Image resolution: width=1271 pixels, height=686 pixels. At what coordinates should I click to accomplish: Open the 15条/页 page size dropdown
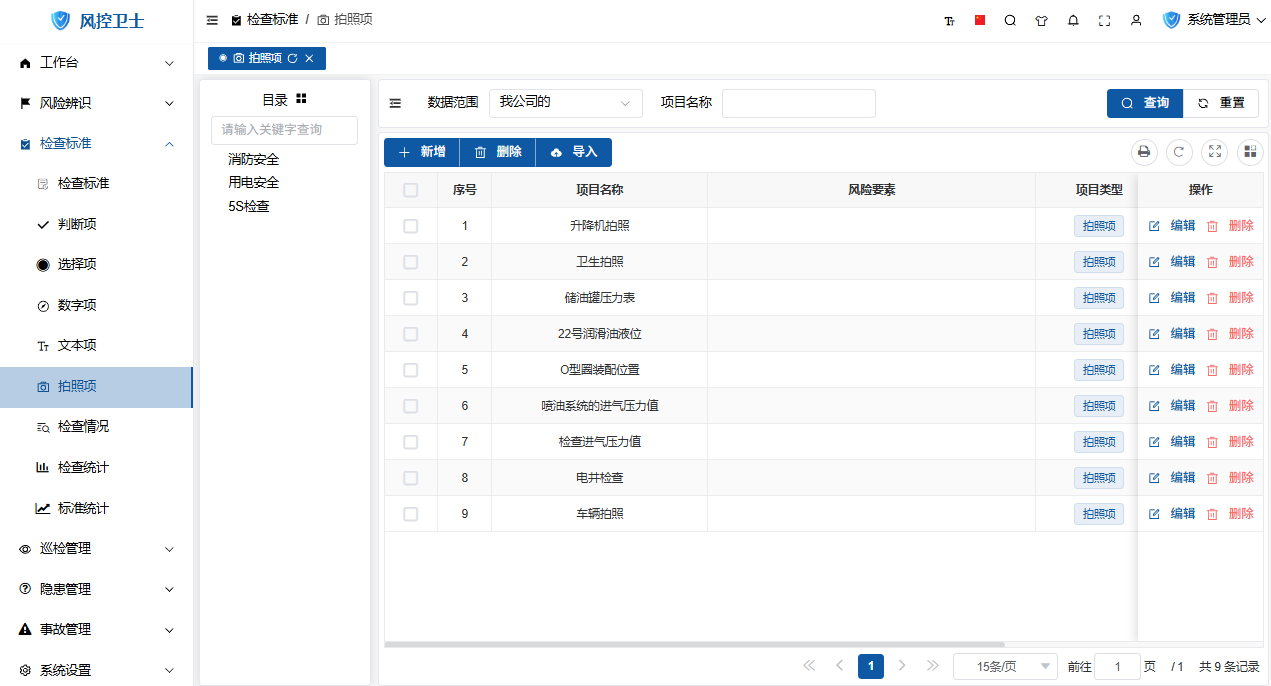[x=1005, y=666]
